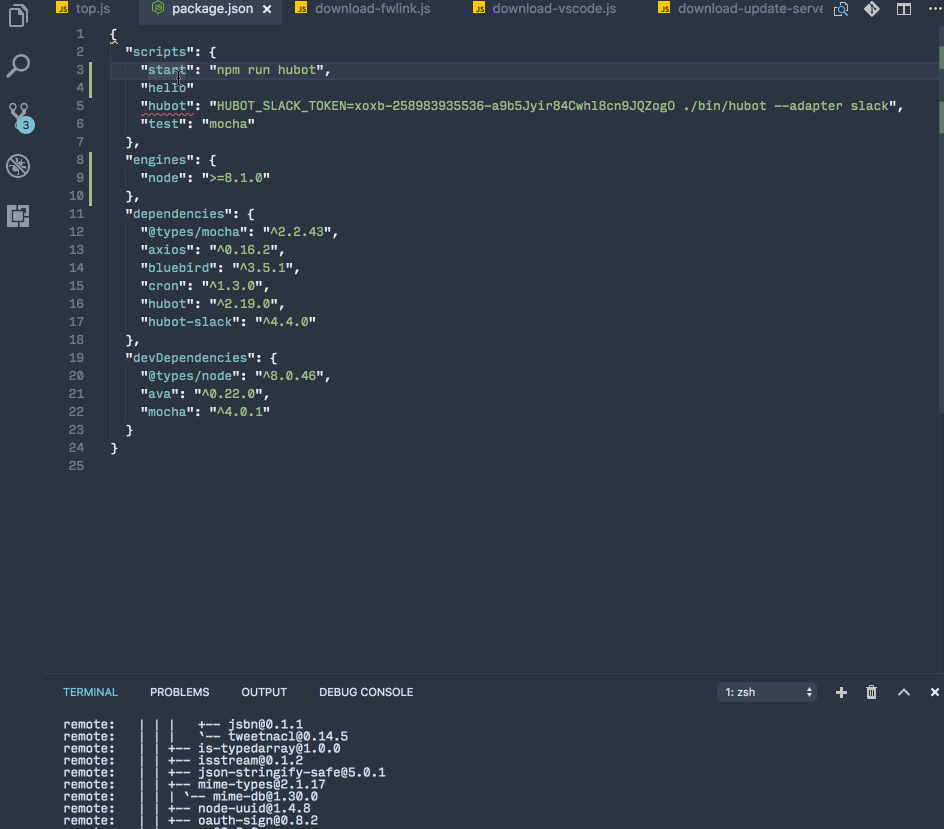Switch to the DEBUG CONSOLE tab
This screenshot has height=829, width=944.
coord(366,692)
